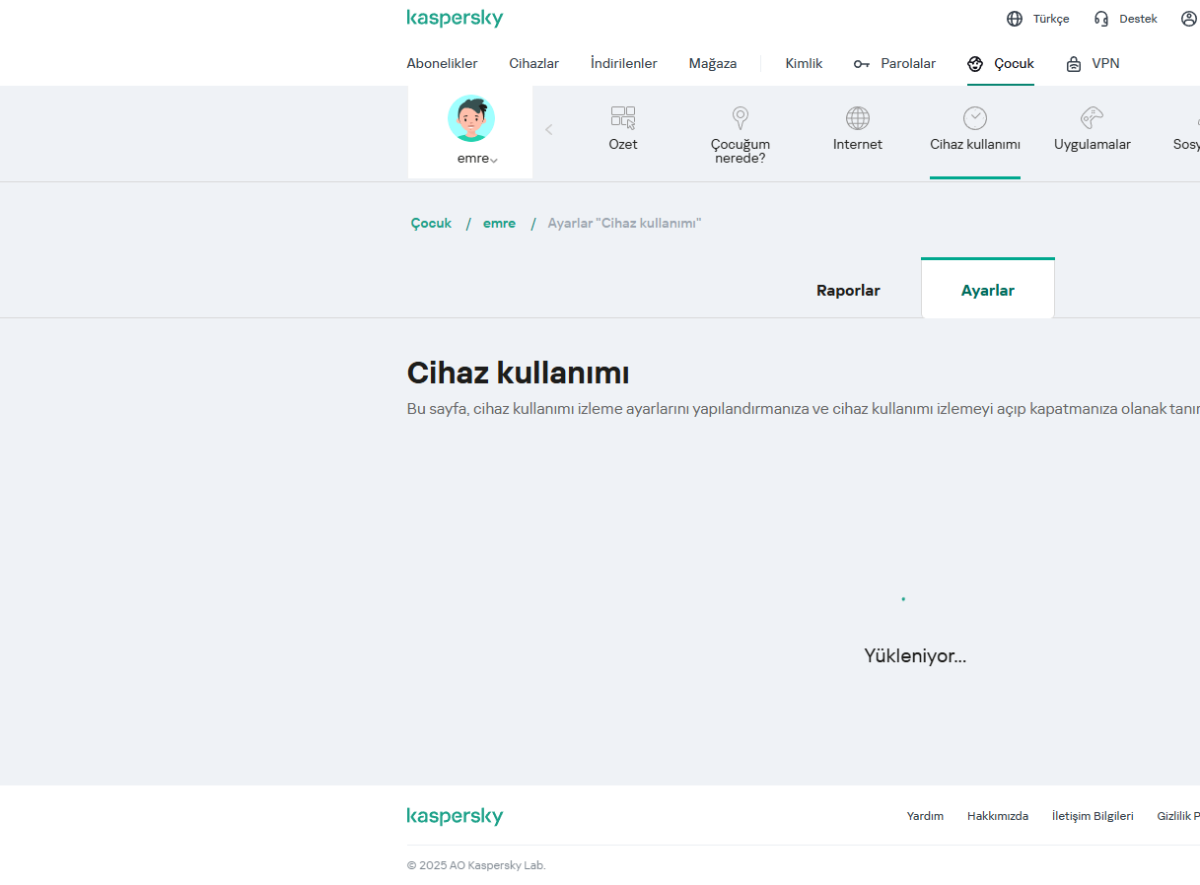Viewport: 1200px width, 885px height.
Task: Follow the Çocuk breadcrumb link
Action: (431, 223)
